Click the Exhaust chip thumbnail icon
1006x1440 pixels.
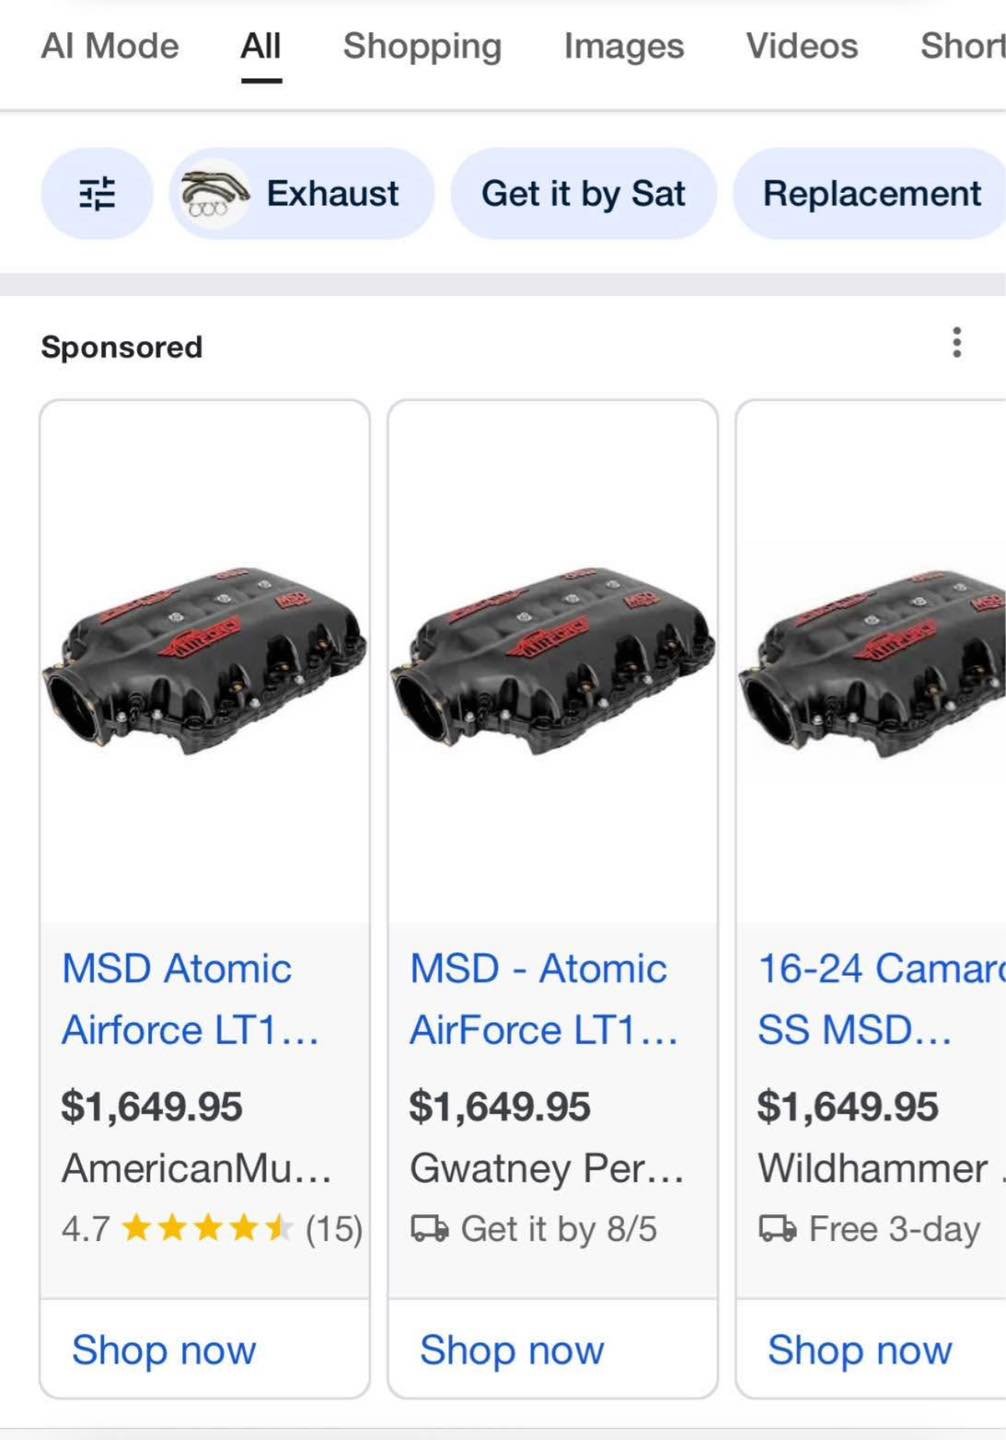click(x=212, y=193)
